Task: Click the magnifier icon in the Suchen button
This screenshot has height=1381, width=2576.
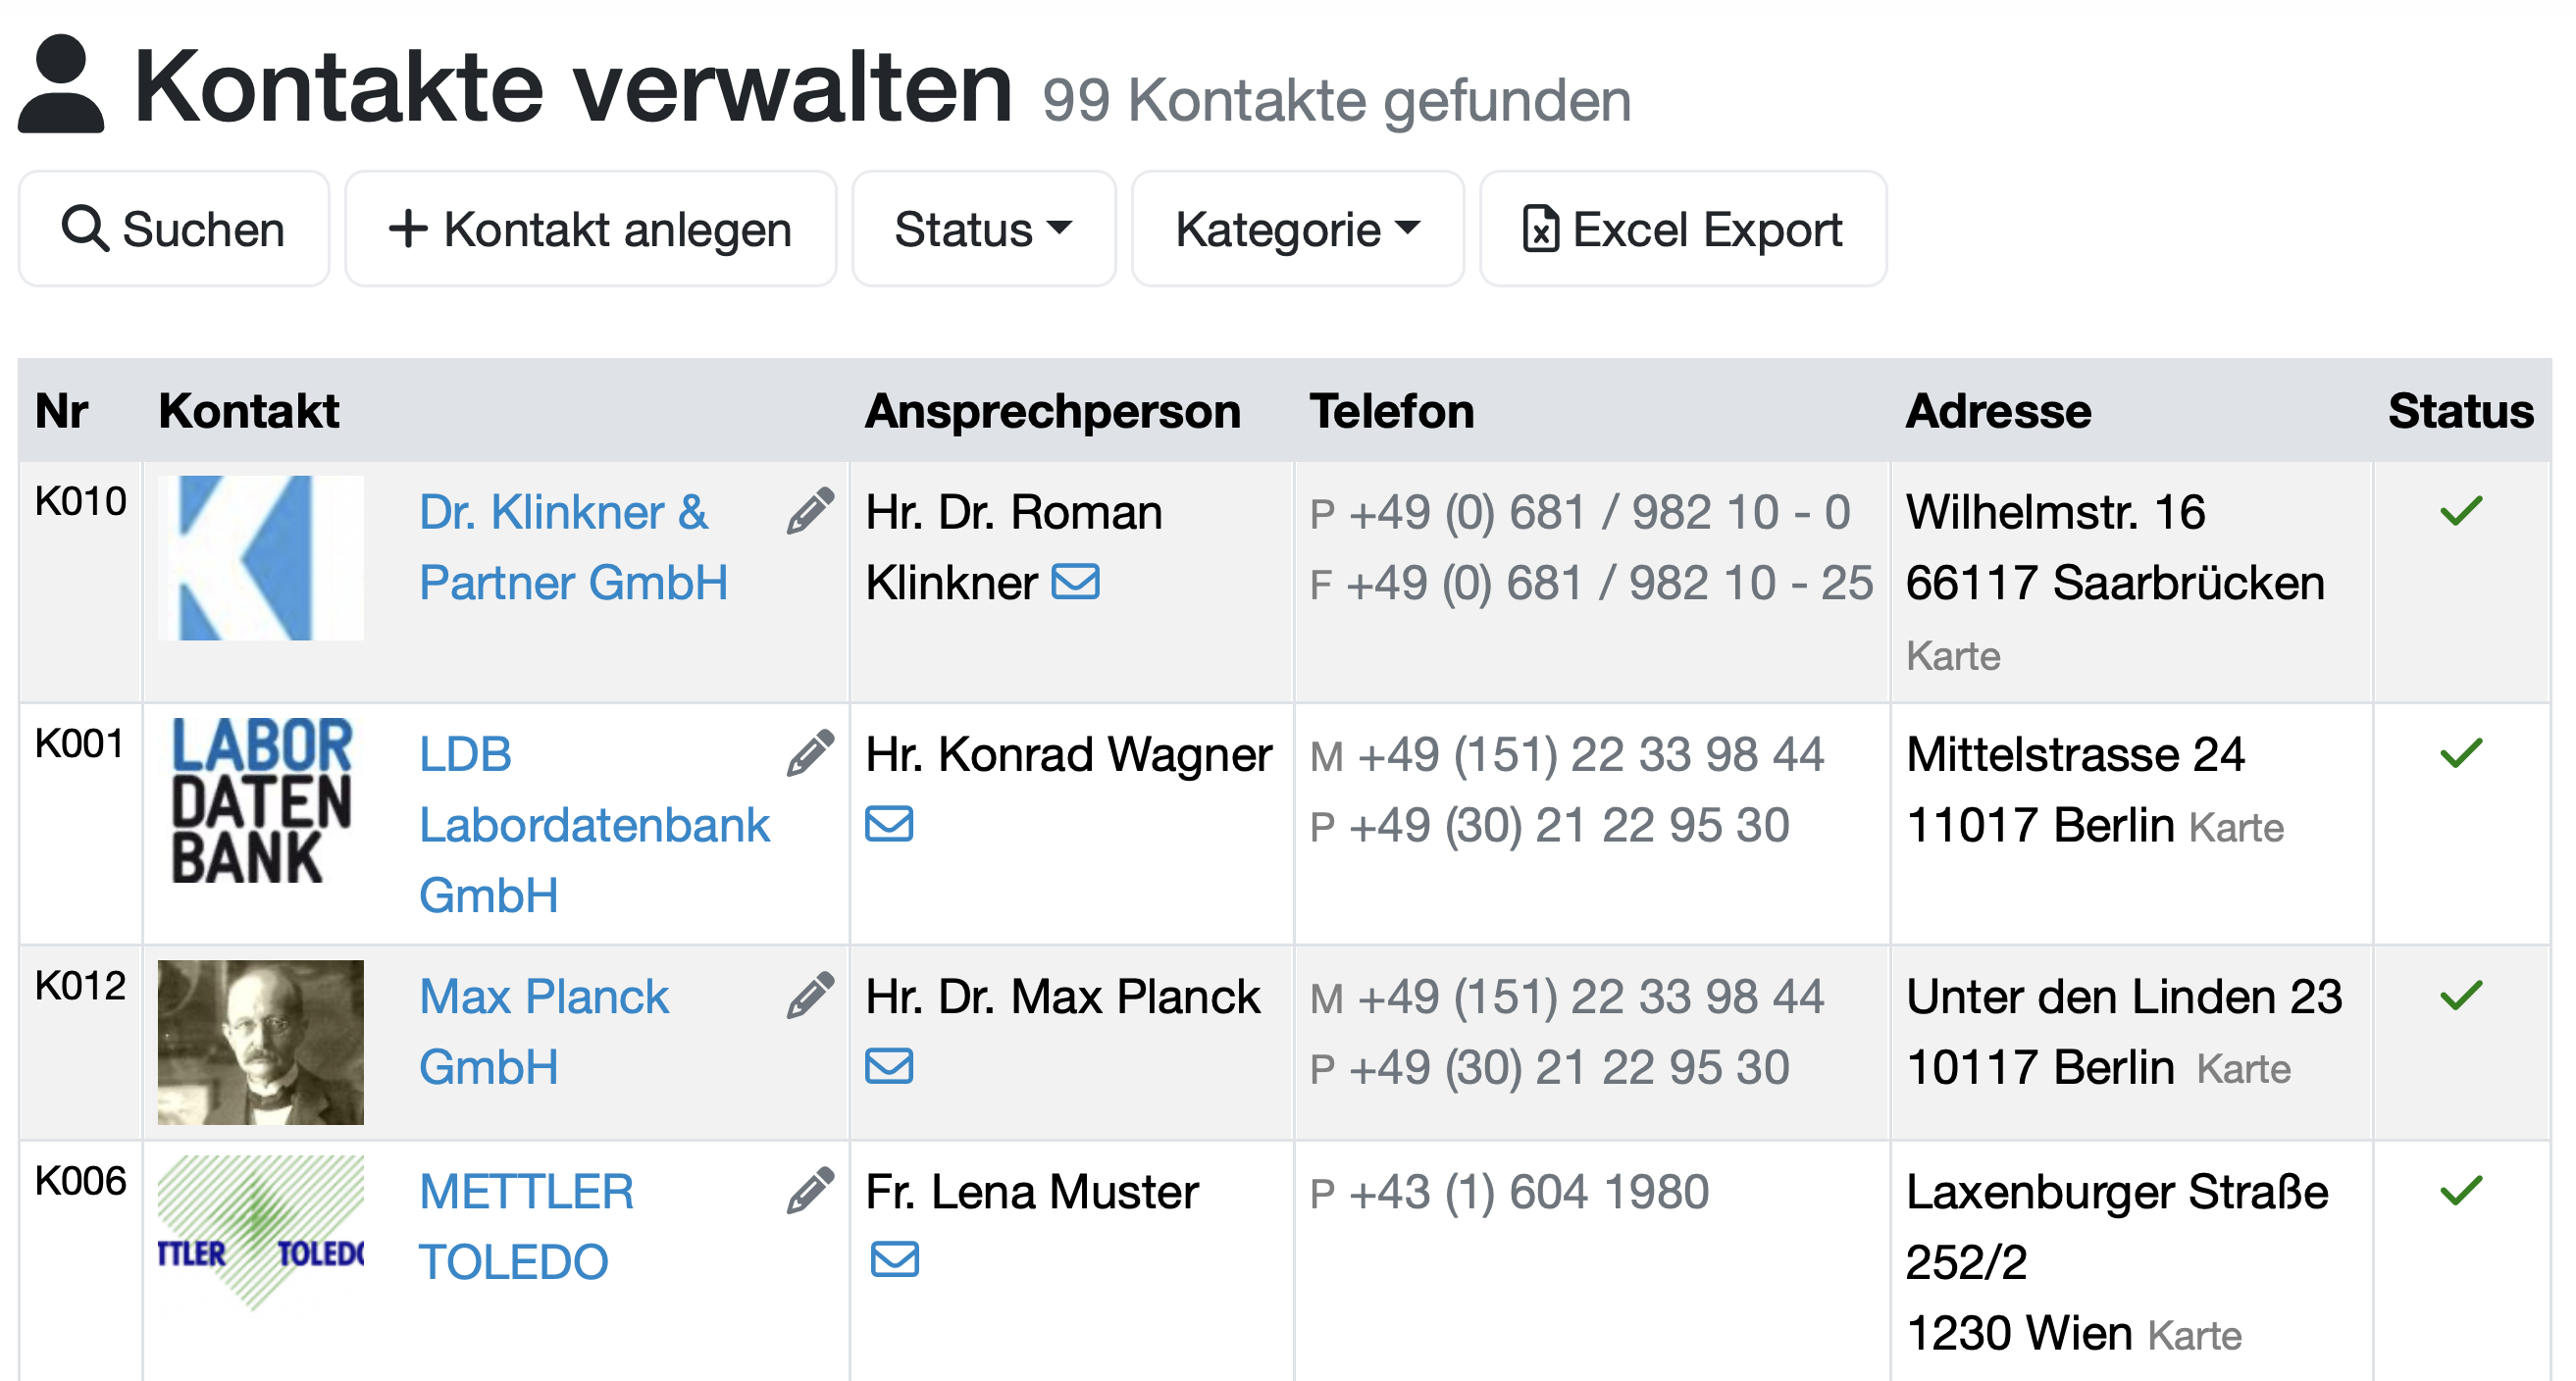Action: (84, 228)
